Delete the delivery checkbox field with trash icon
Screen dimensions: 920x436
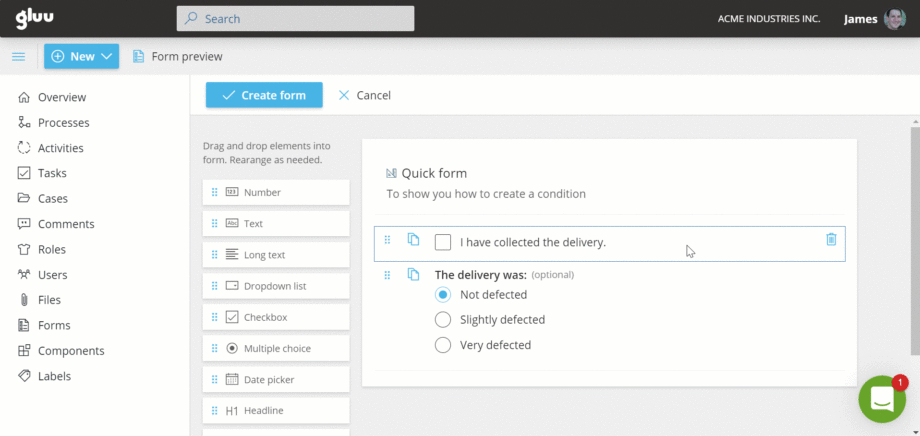pyautogui.click(x=831, y=239)
